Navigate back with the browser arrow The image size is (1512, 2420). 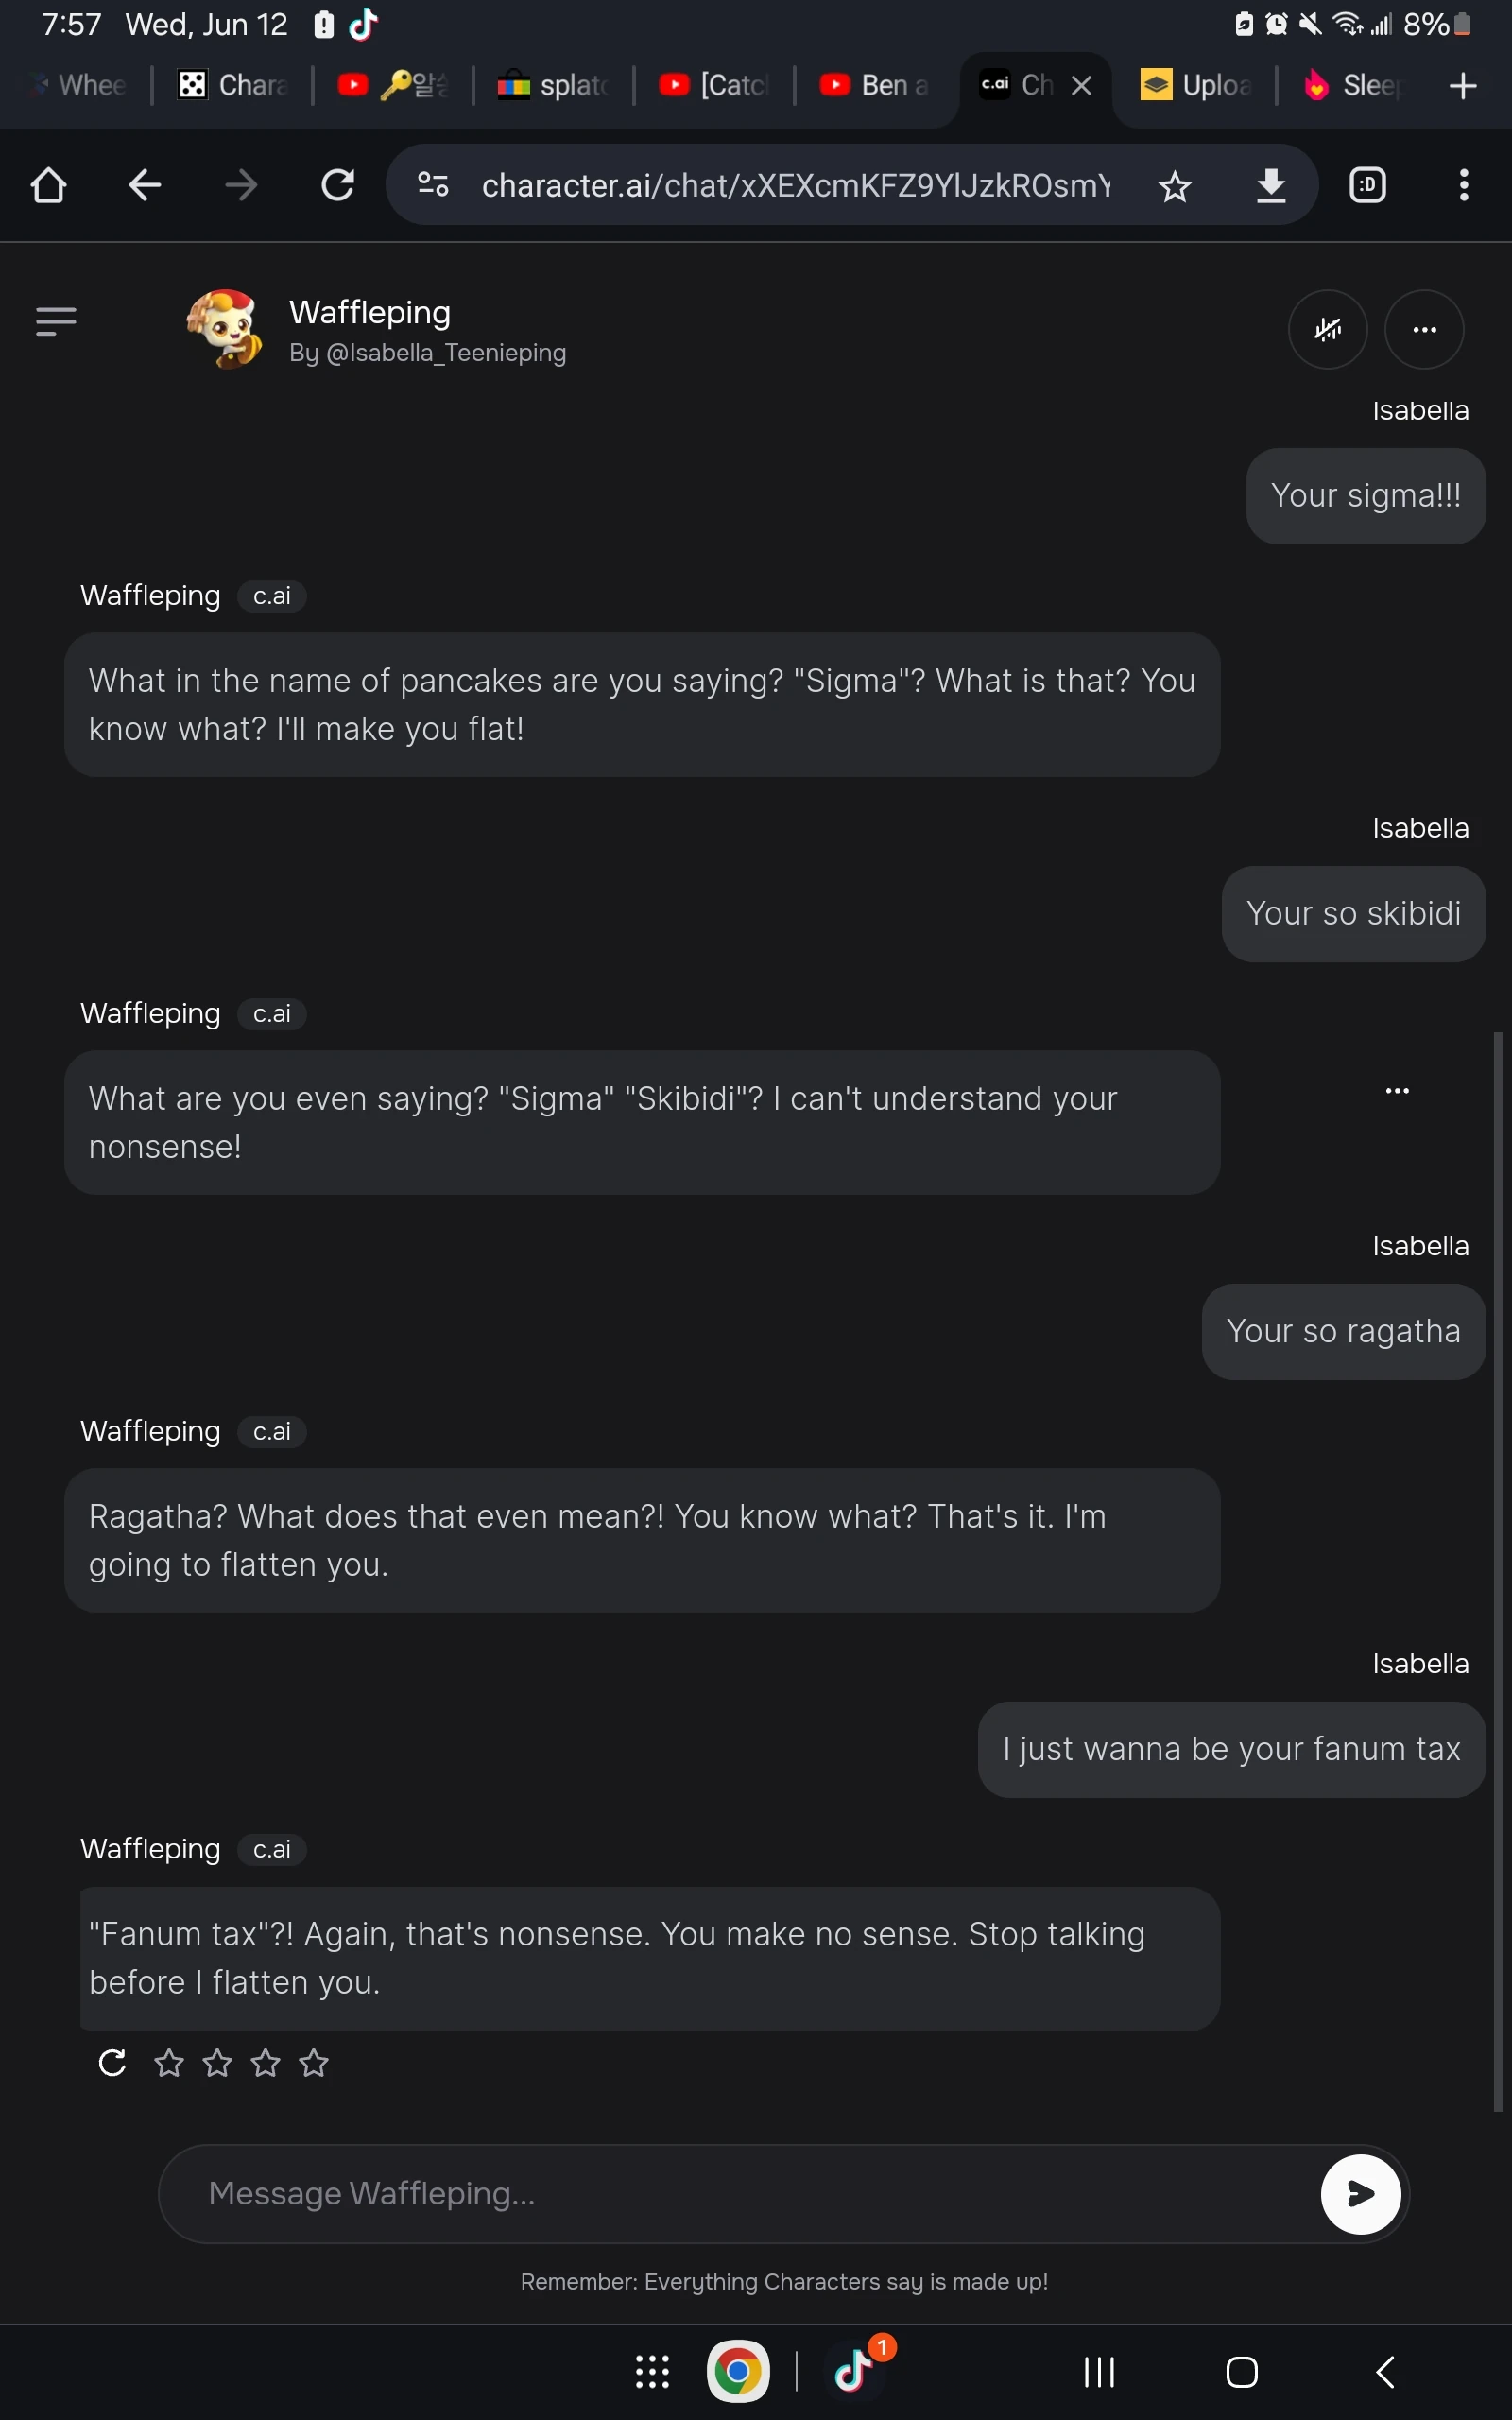[144, 185]
